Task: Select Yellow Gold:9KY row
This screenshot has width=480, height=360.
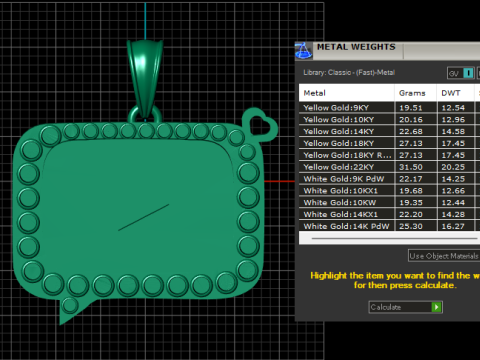Action: point(389,108)
